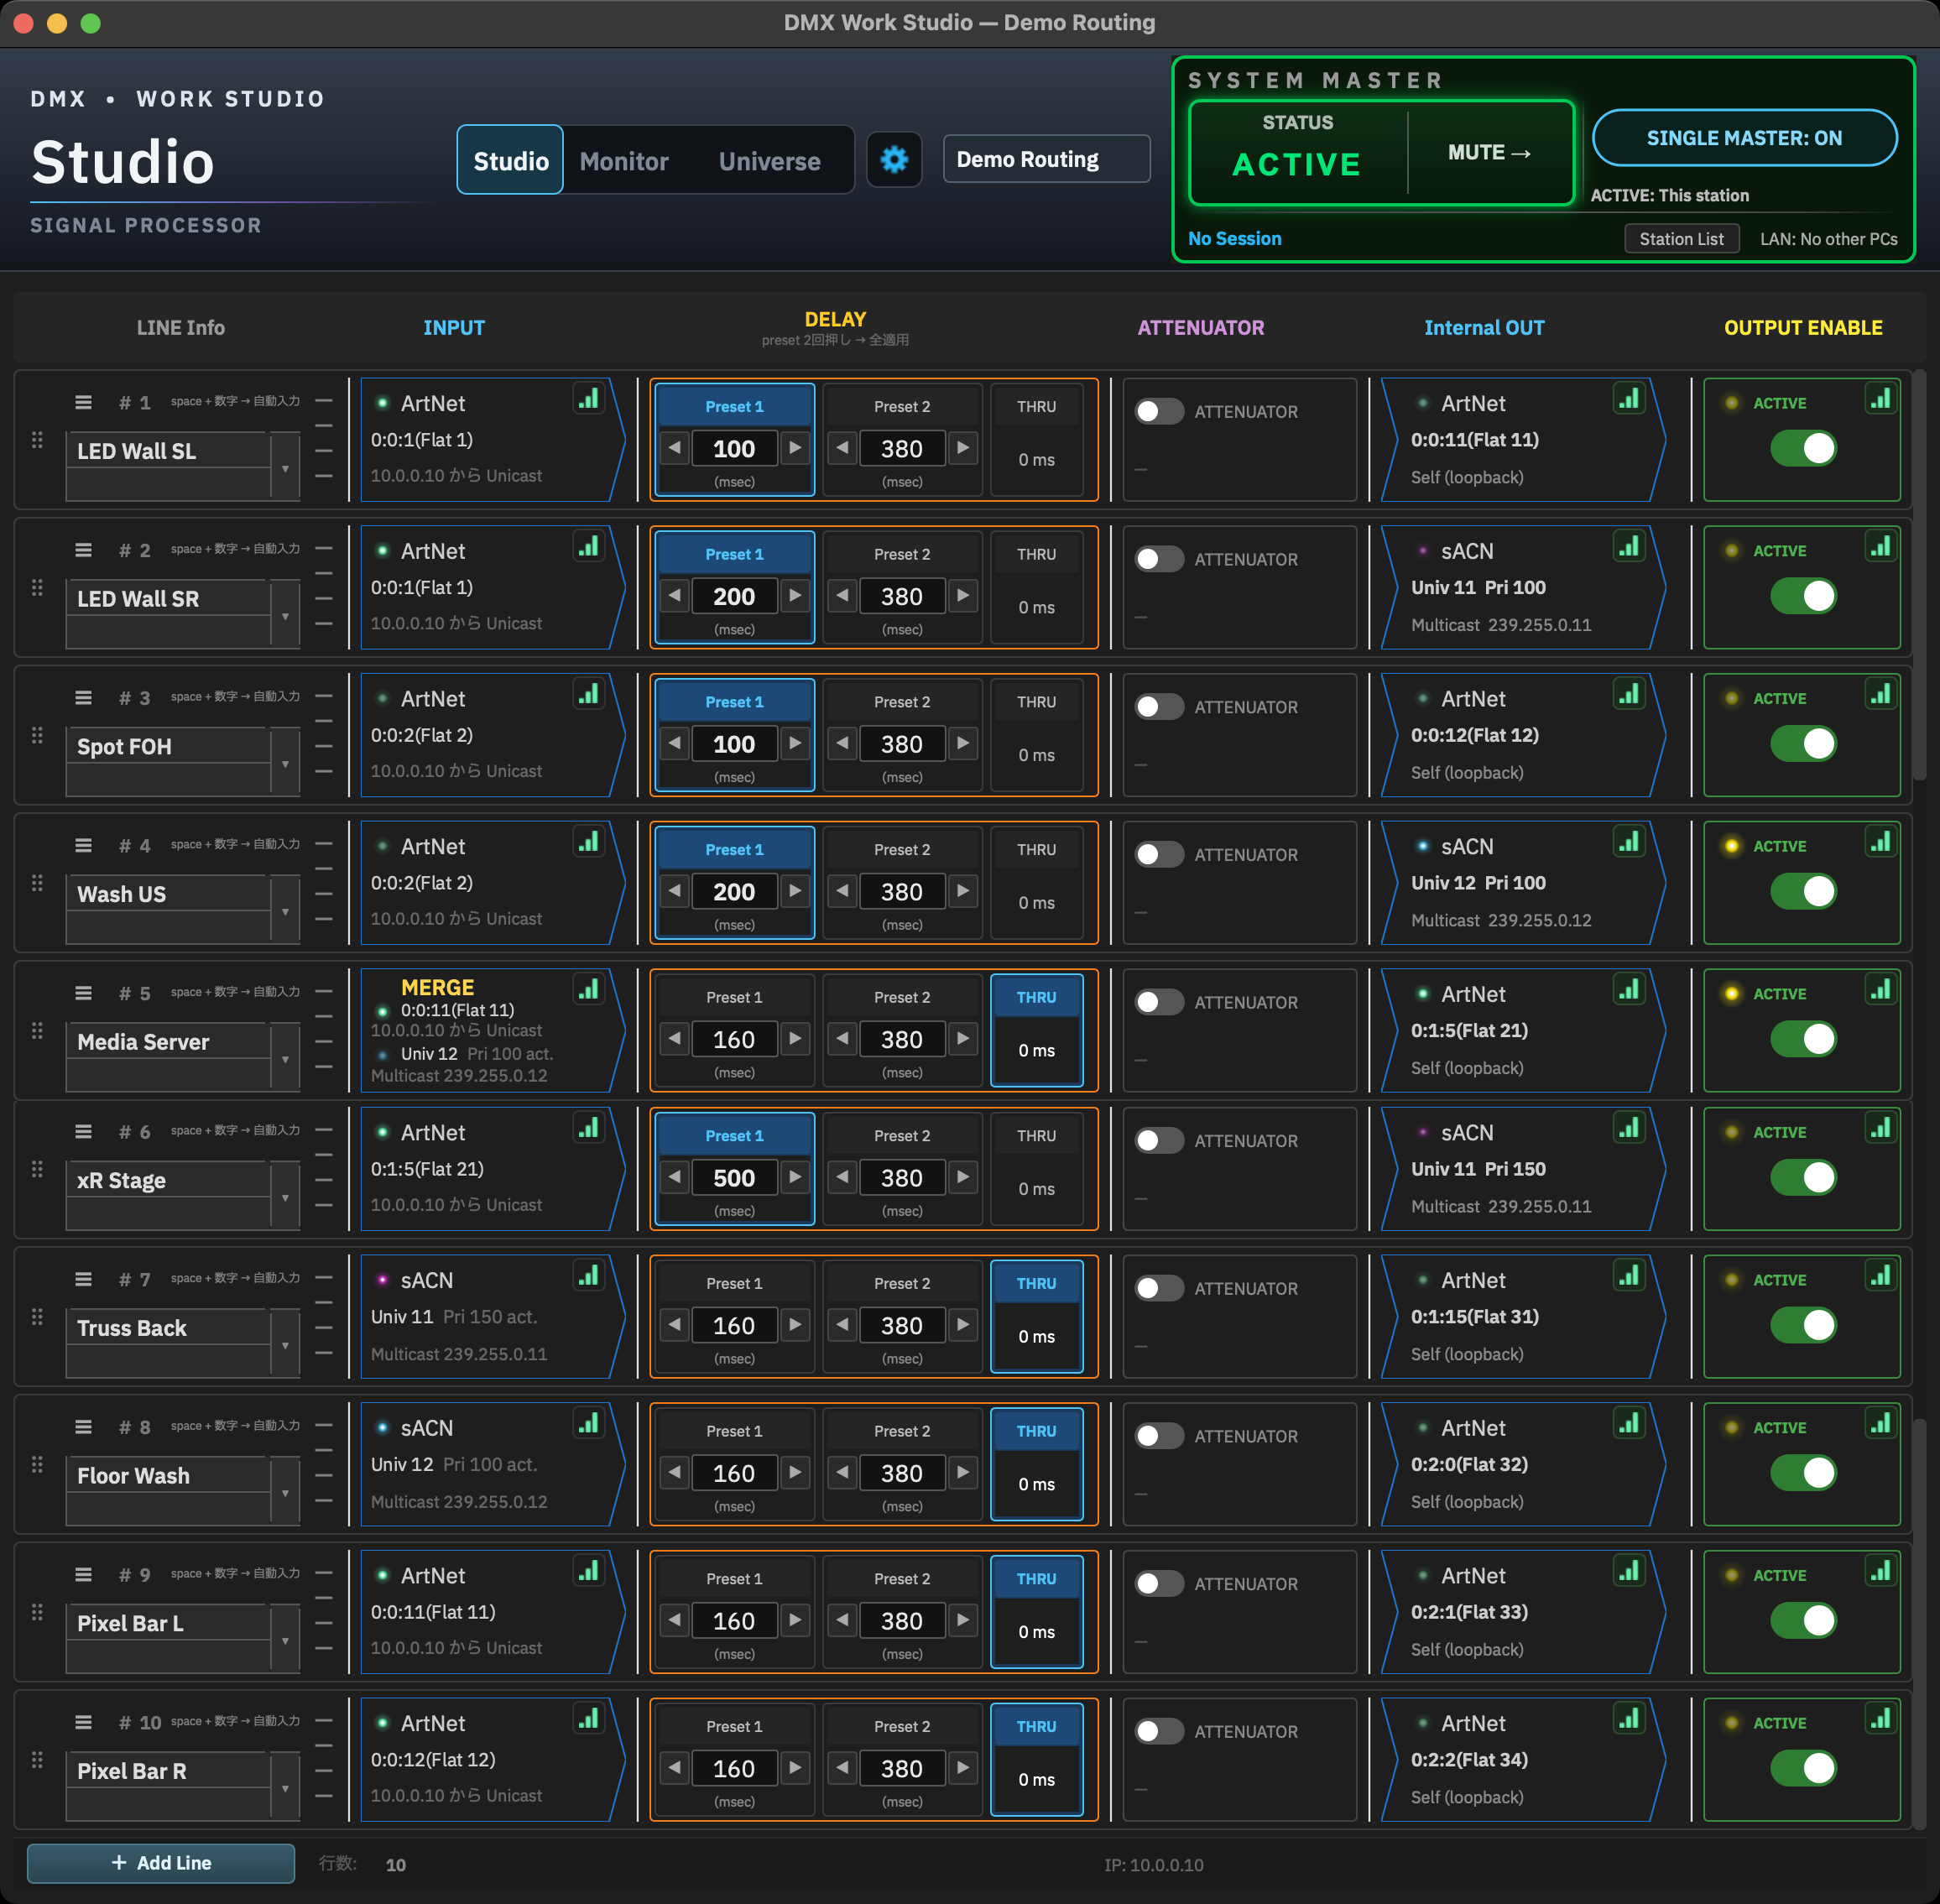This screenshot has width=1940, height=1904.
Task: Decrease Preset 1 delay for LED Wall SL
Action: tap(675, 448)
